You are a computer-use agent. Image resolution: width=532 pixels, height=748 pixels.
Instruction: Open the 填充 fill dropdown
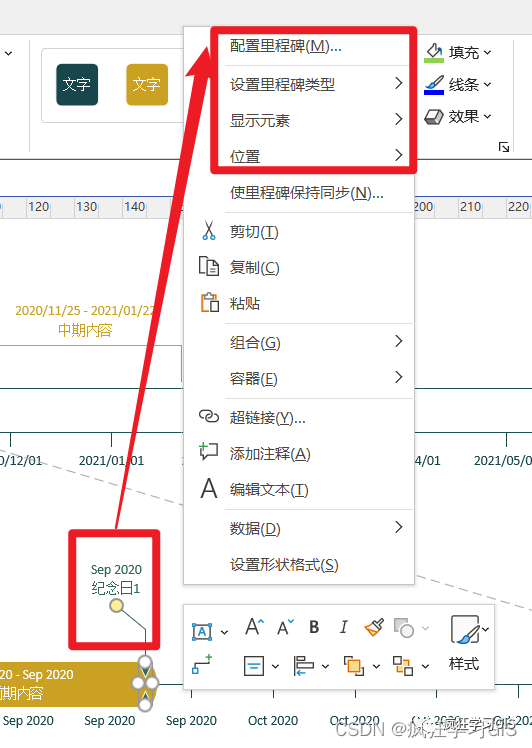(x=458, y=52)
